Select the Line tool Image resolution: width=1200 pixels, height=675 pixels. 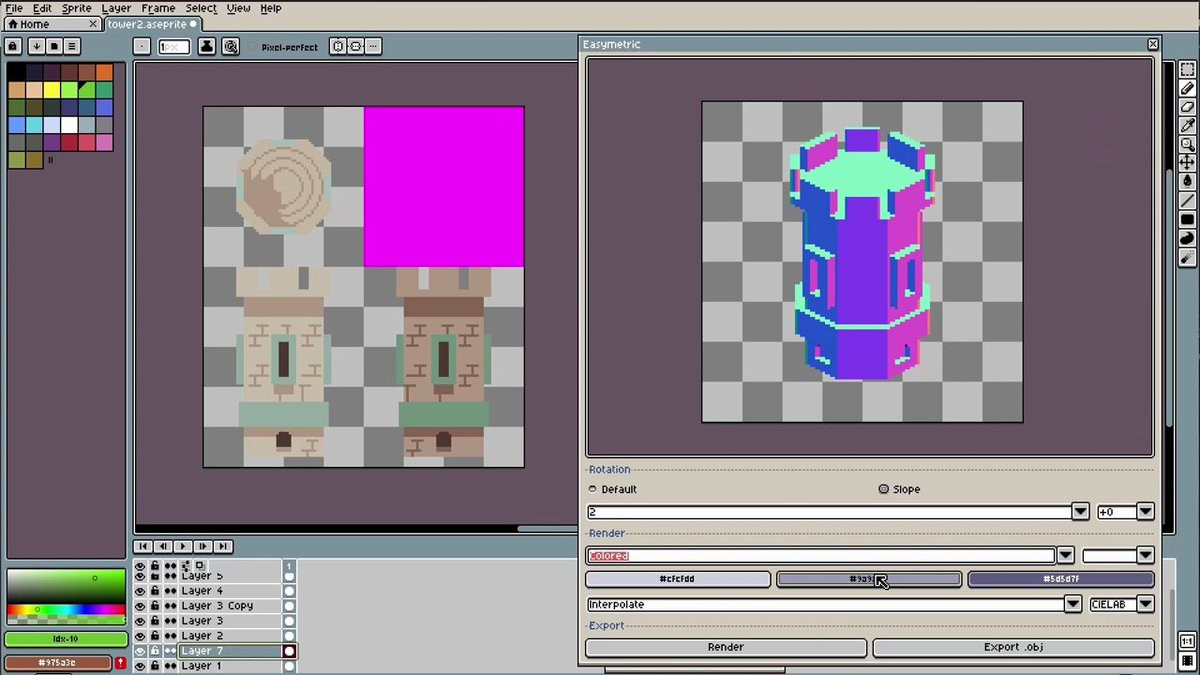coord(1187,200)
